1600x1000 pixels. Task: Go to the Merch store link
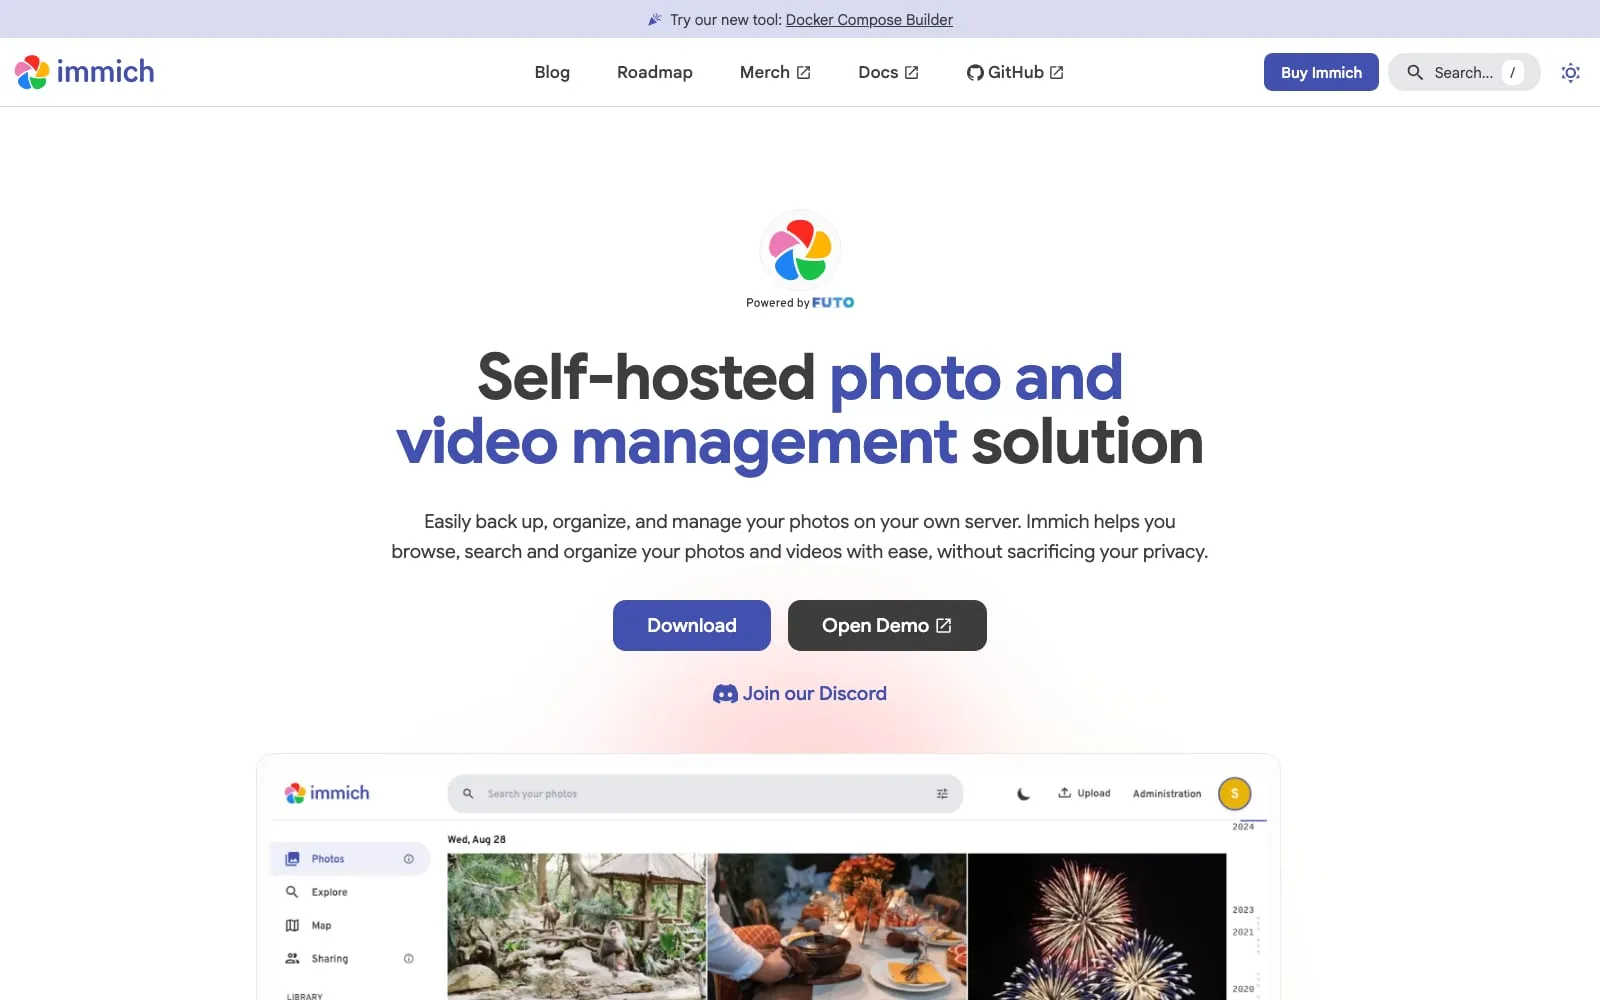point(775,72)
